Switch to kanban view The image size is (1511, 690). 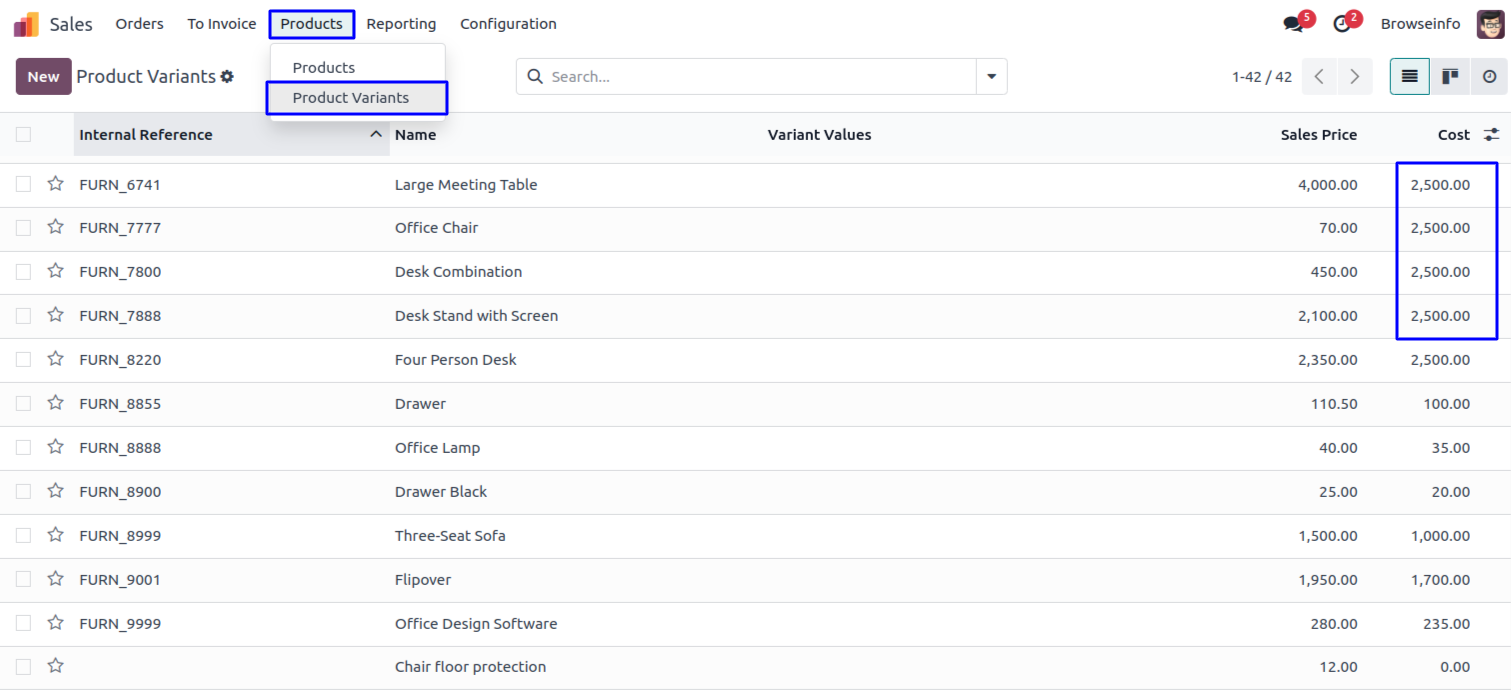pyautogui.click(x=1449, y=77)
